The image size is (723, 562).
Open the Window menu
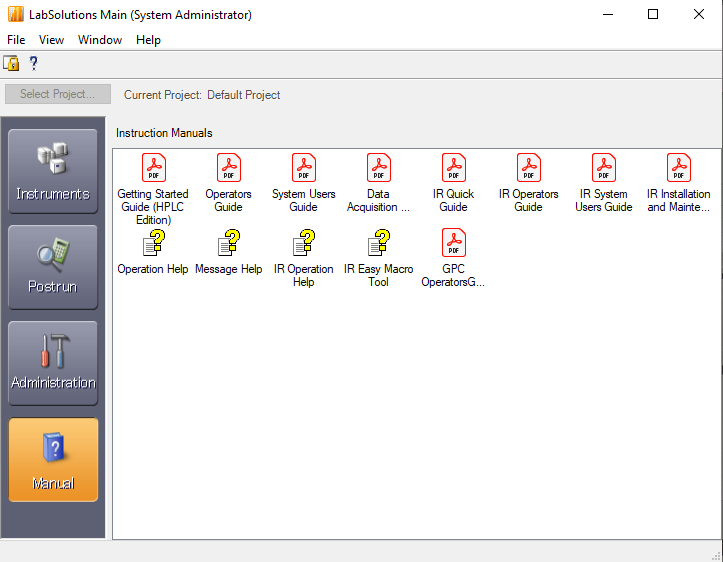pyautogui.click(x=100, y=40)
